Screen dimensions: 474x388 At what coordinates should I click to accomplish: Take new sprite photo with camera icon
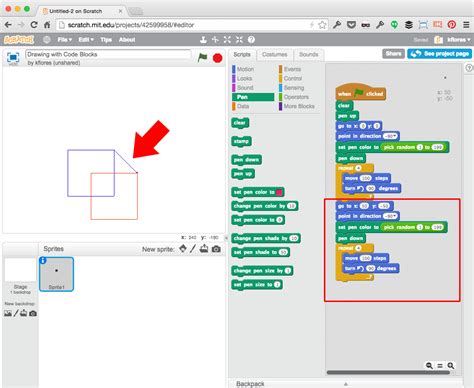click(216, 249)
